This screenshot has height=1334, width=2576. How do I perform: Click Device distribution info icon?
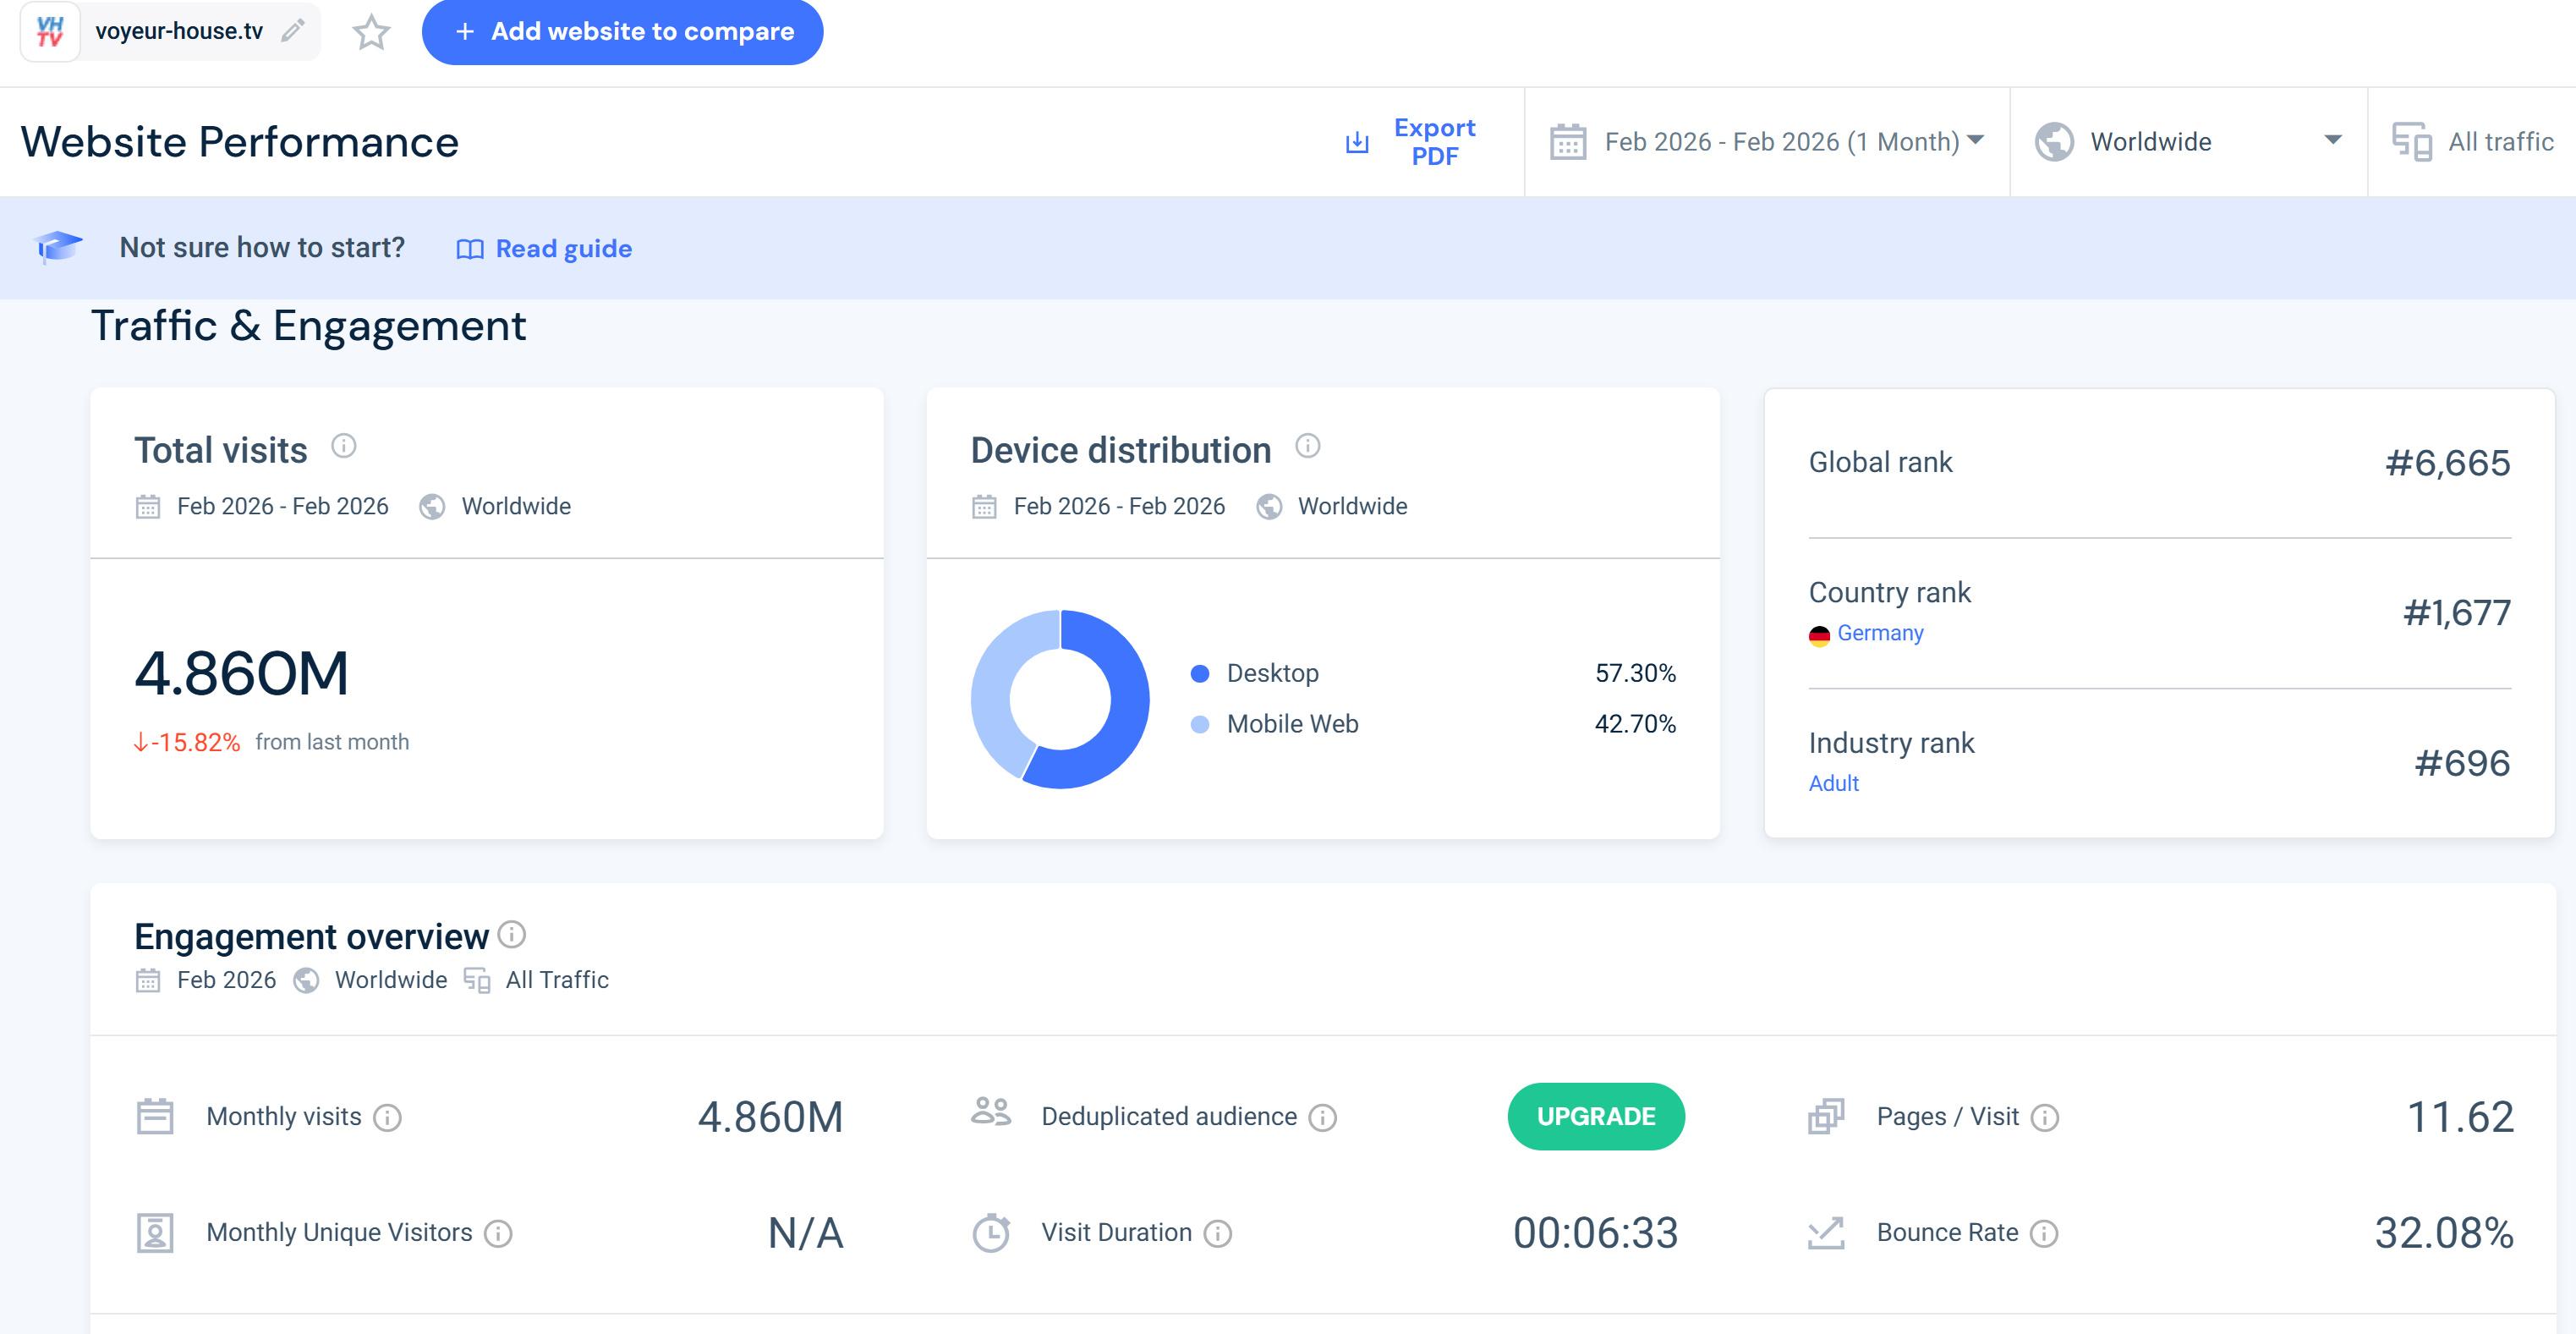(x=1307, y=446)
